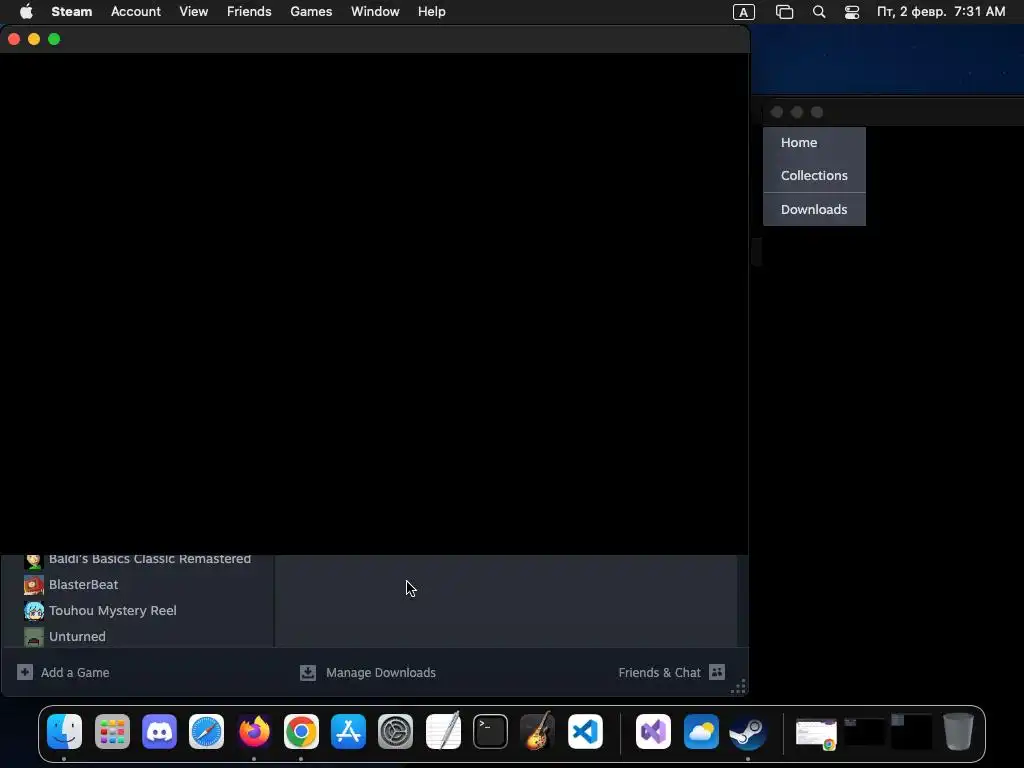
Task: Select Touhou Mystery Reel game icon
Action: (x=34, y=611)
